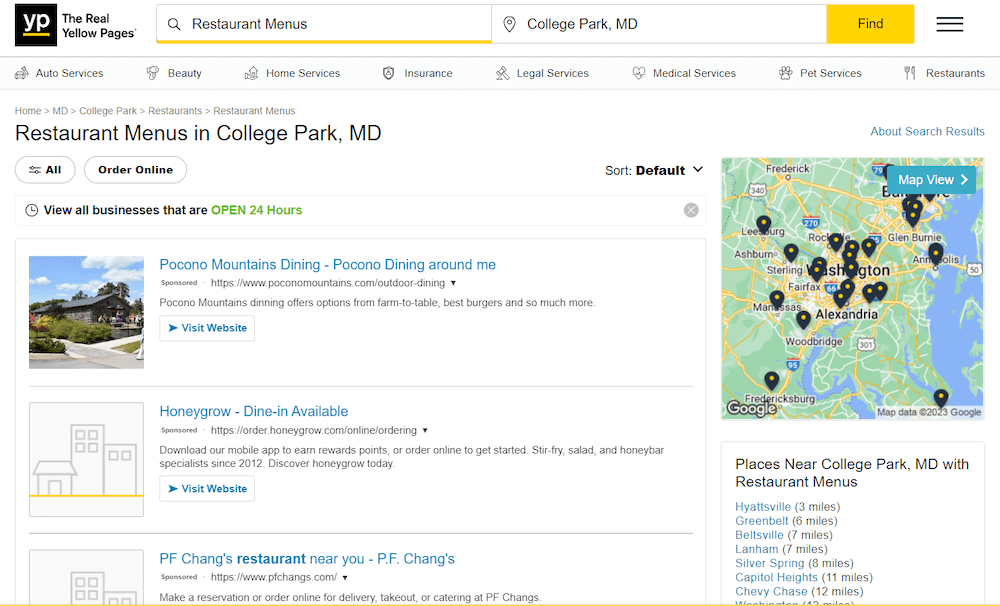Image resolution: width=1000 pixels, height=606 pixels.
Task: Open Capitol Heights nearby place link
Action: 776,577
